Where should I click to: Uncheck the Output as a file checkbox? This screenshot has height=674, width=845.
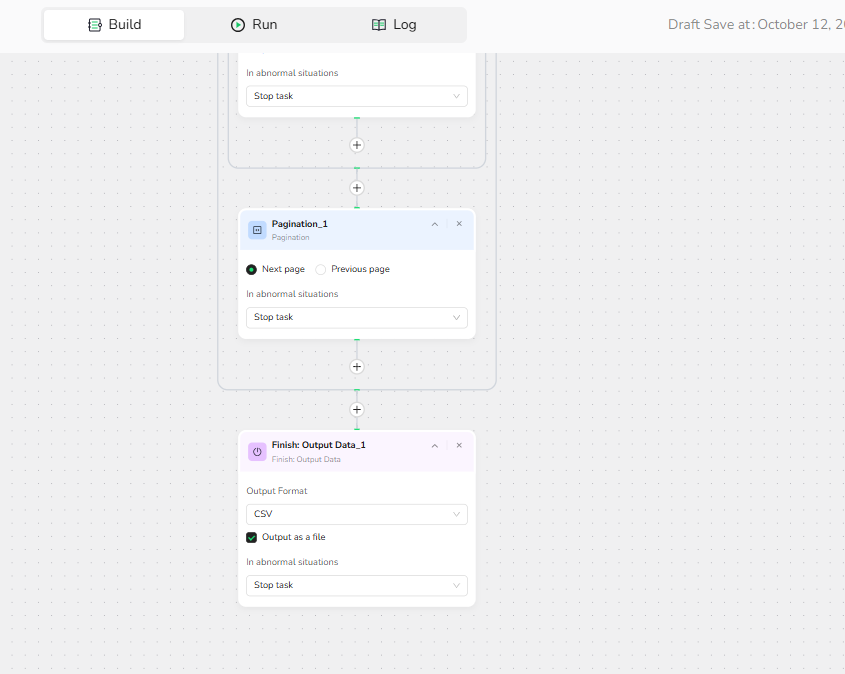pos(252,537)
